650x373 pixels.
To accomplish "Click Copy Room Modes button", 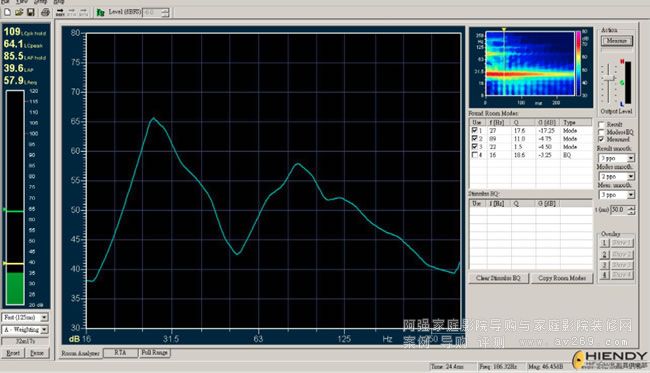I will 562,278.
